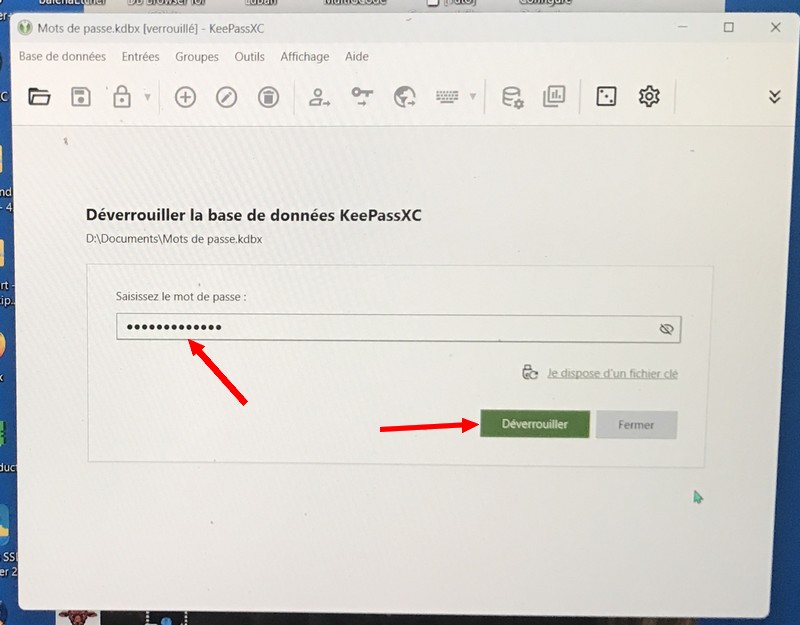Expand the Auto-Type keyboard dropdown arrow
Screen dimensions: 800x625
(x=473, y=98)
